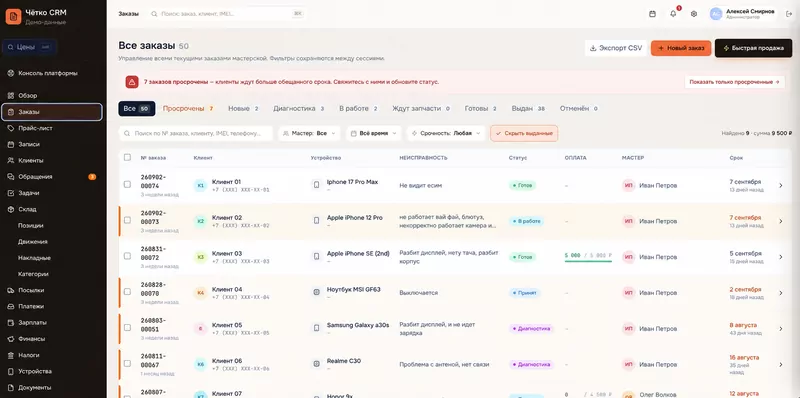Click the order search field by № заказа
800x398 pixels.
[x=196, y=133]
